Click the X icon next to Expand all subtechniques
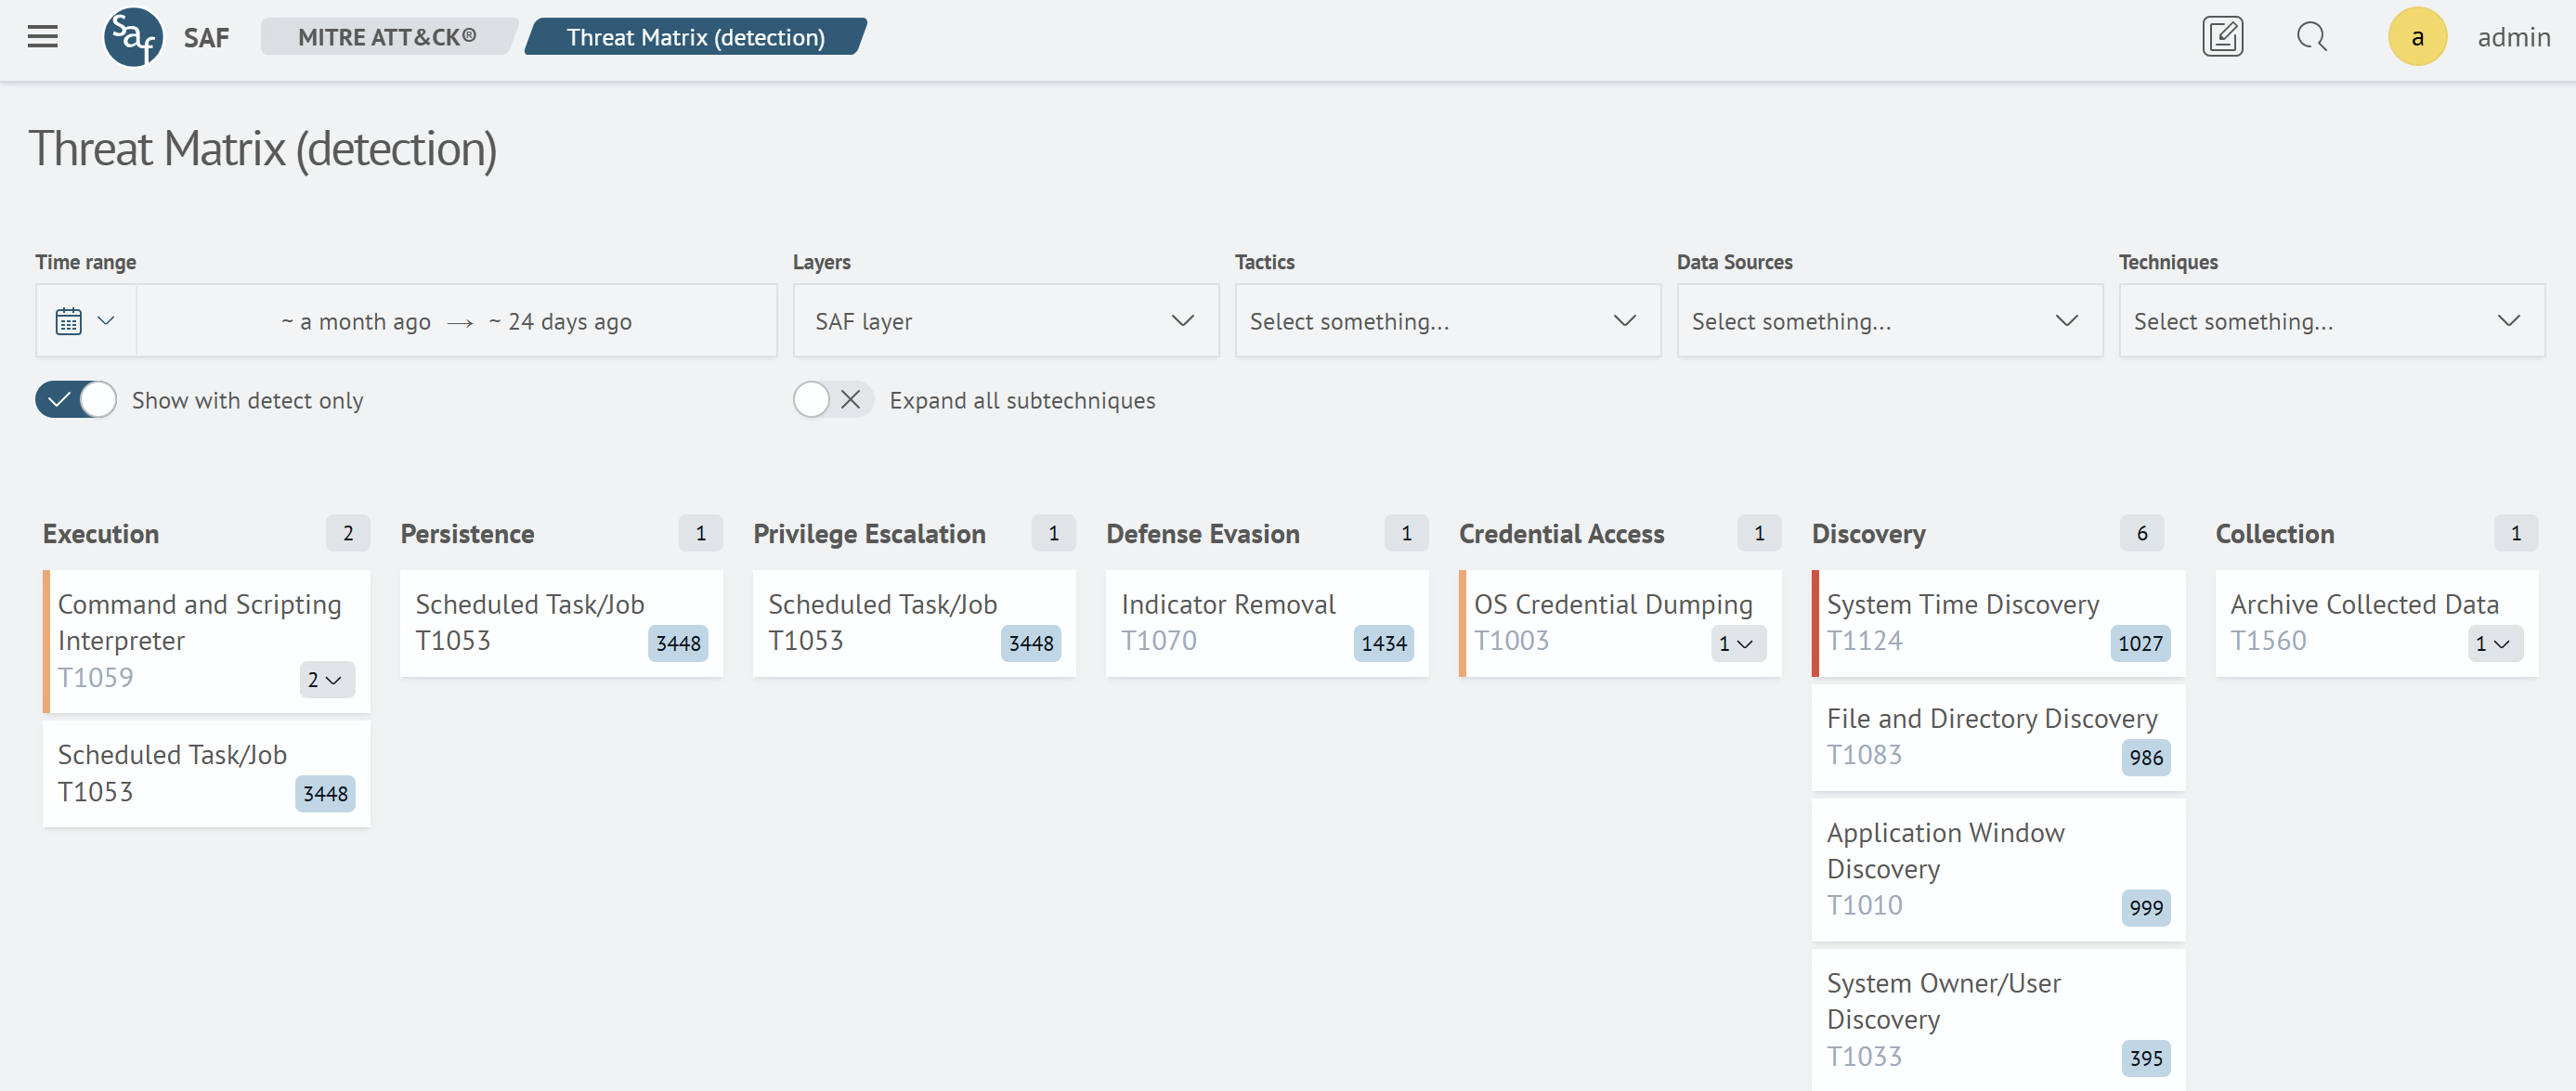2576x1091 pixels. [x=851, y=399]
